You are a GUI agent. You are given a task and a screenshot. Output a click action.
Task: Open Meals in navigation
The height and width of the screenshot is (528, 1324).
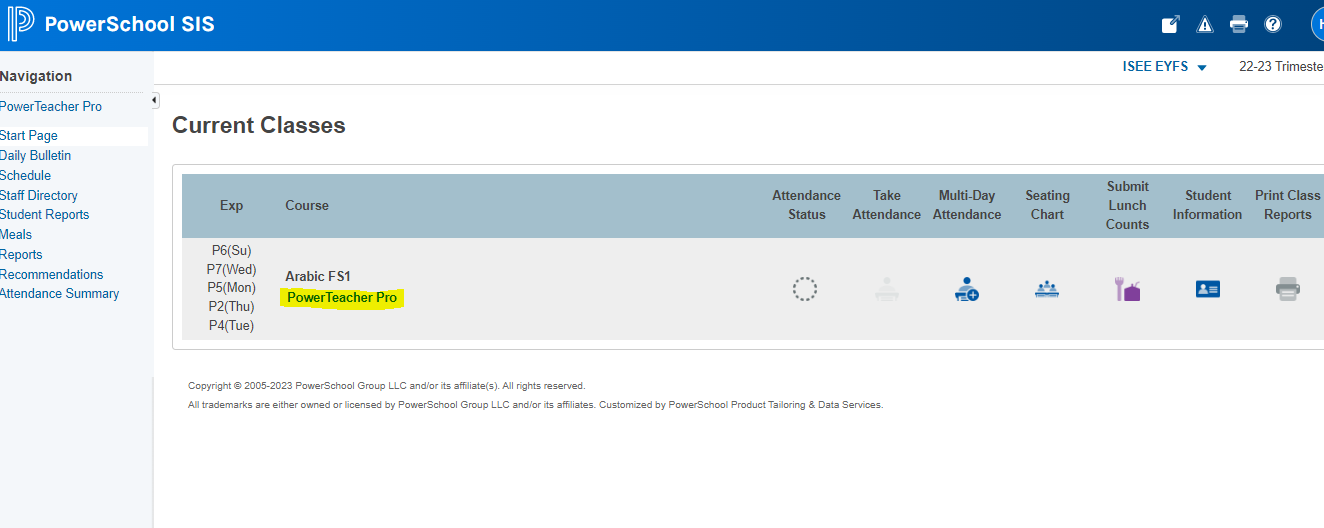[x=16, y=235]
